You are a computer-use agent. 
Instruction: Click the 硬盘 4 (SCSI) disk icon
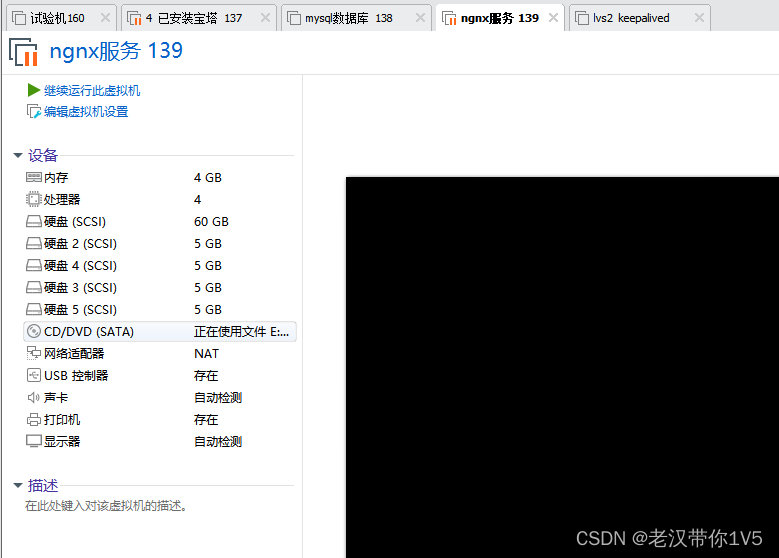pyautogui.click(x=34, y=265)
